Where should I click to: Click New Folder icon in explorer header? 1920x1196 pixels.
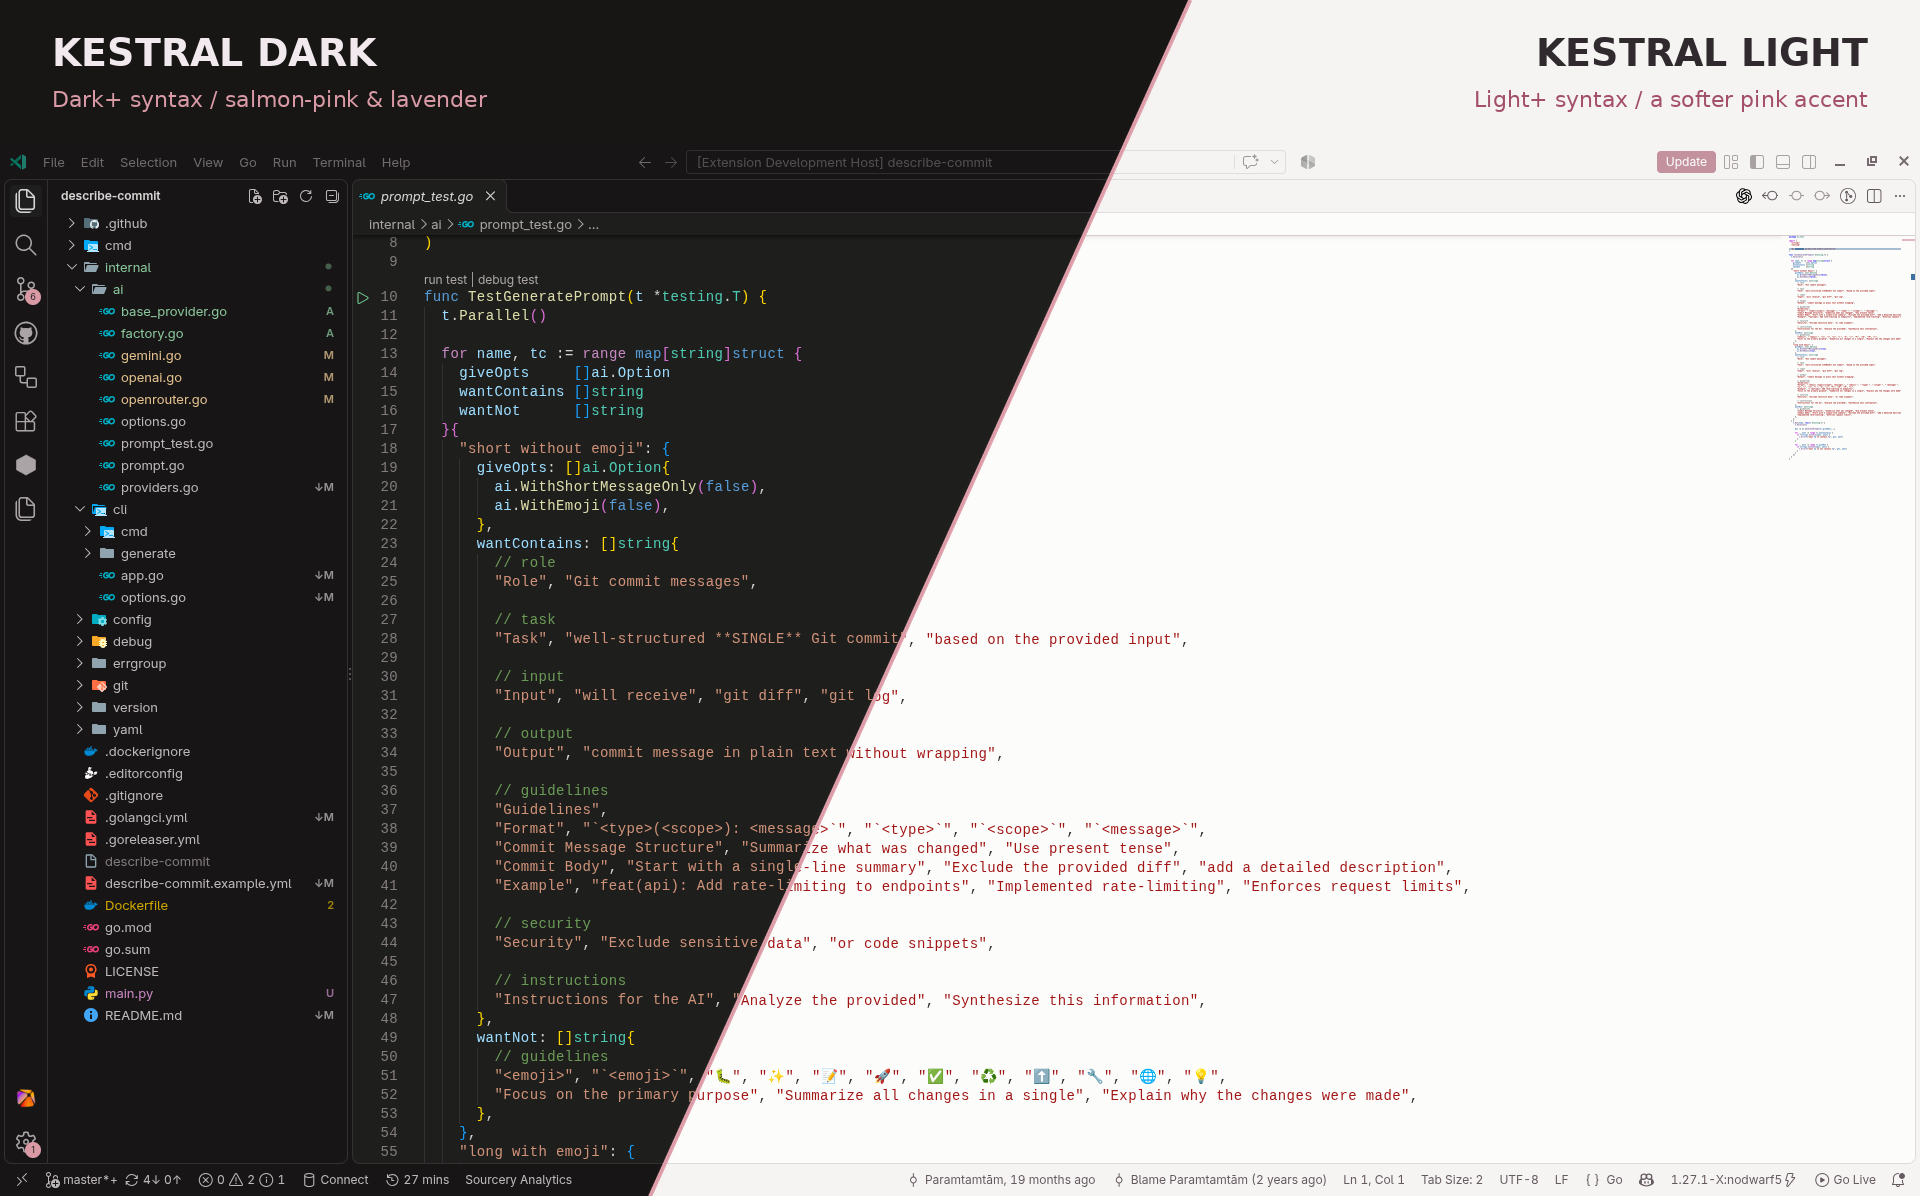pyautogui.click(x=280, y=197)
